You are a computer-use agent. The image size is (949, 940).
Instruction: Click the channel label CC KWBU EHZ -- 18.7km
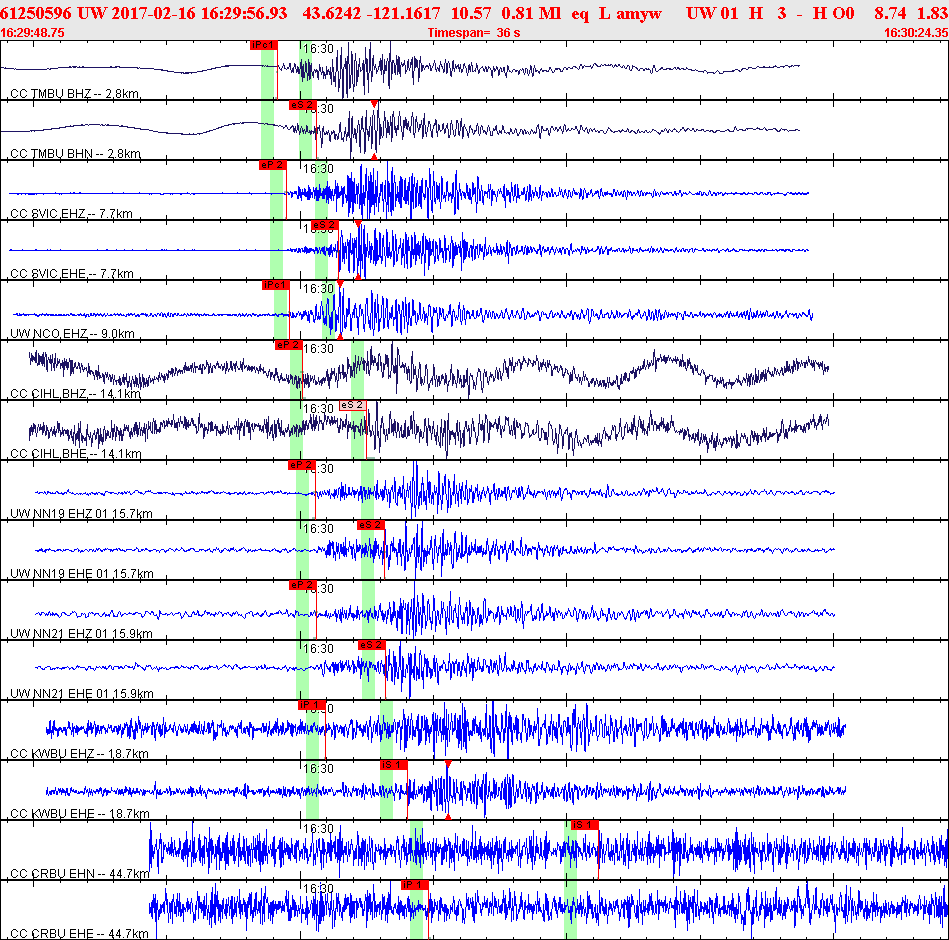pyautogui.click(x=79, y=754)
